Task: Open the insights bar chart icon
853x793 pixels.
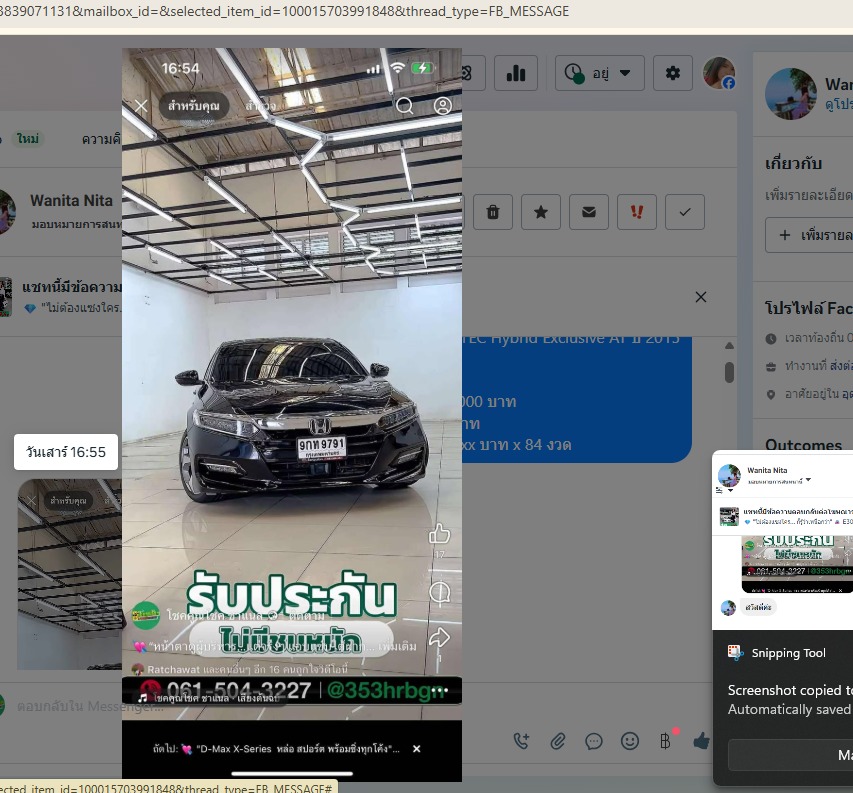Action: click(516, 73)
